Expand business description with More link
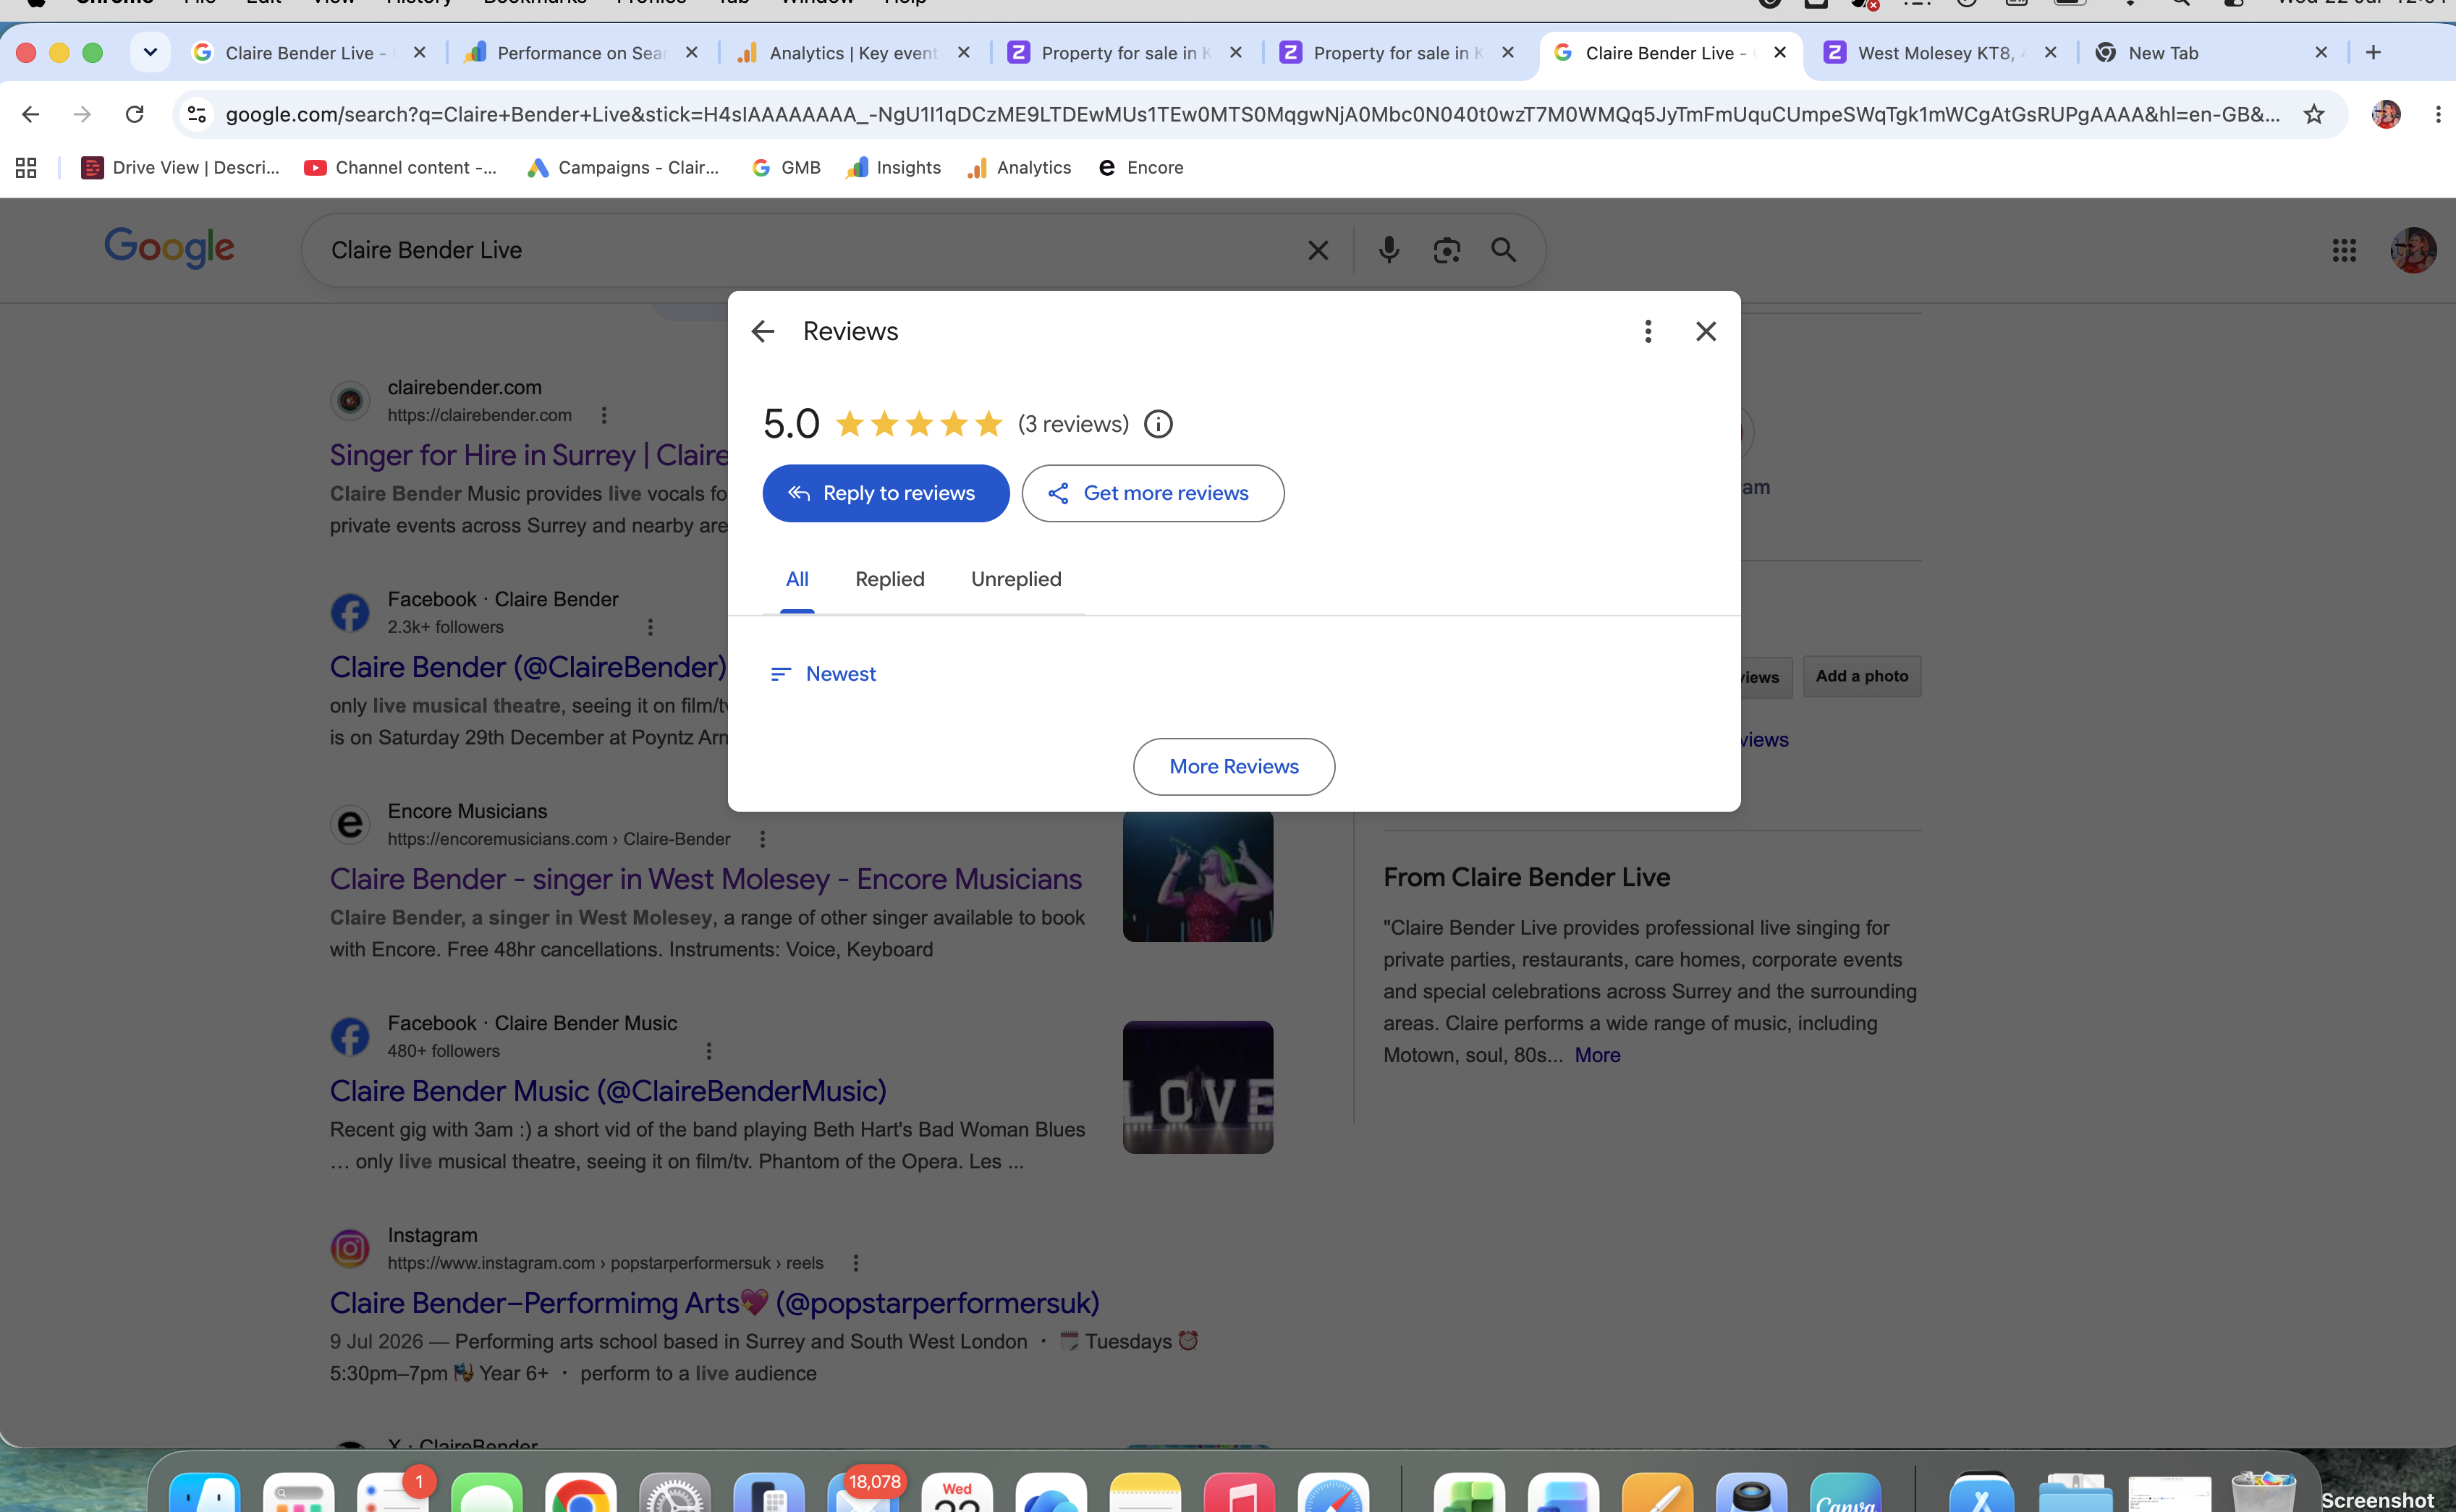Image resolution: width=2456 pixels, height=1512 pixels. [1597, 1055]
